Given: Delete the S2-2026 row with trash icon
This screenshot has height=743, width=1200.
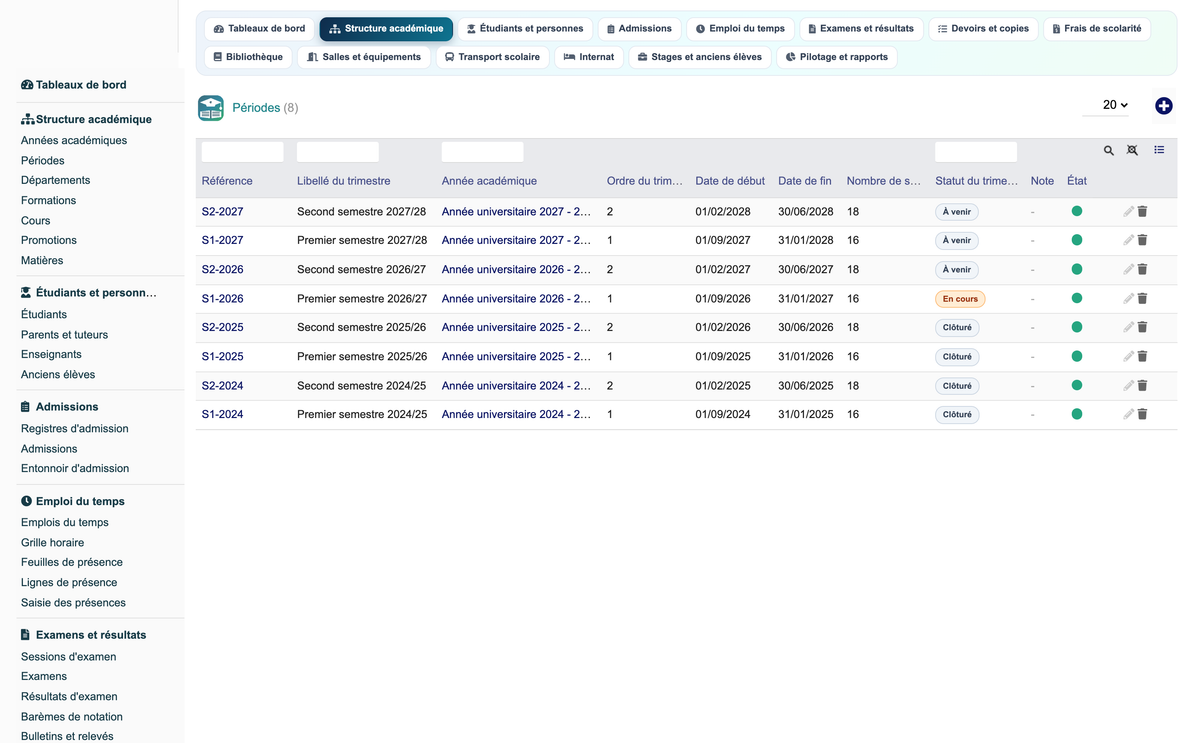Looking at the screenshot, I should coord(1142,269).
